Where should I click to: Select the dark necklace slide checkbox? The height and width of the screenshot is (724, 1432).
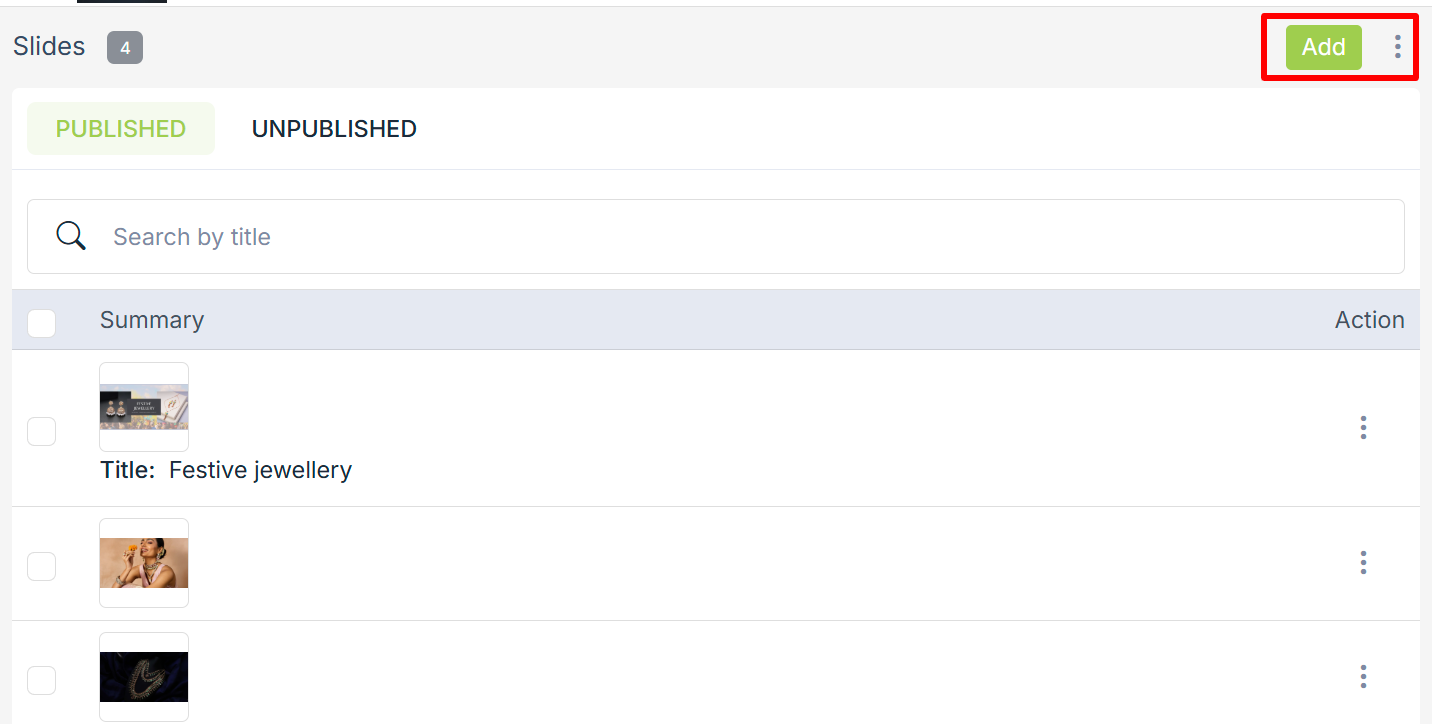click(41, 680)
